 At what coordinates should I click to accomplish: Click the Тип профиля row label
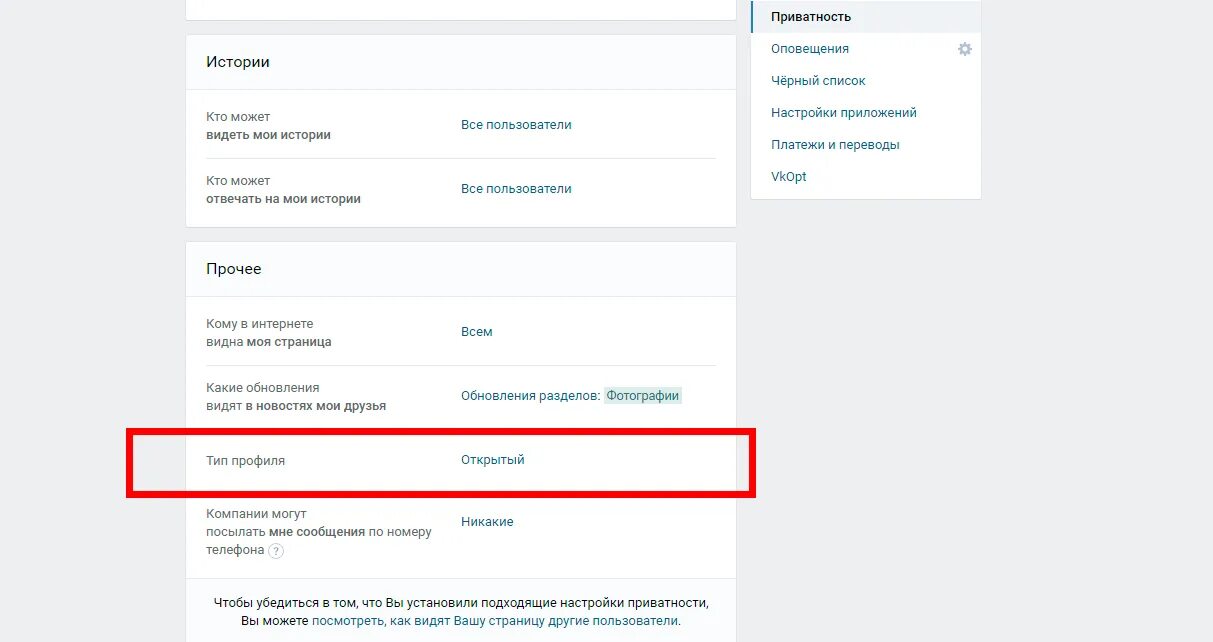click(246, 461)
